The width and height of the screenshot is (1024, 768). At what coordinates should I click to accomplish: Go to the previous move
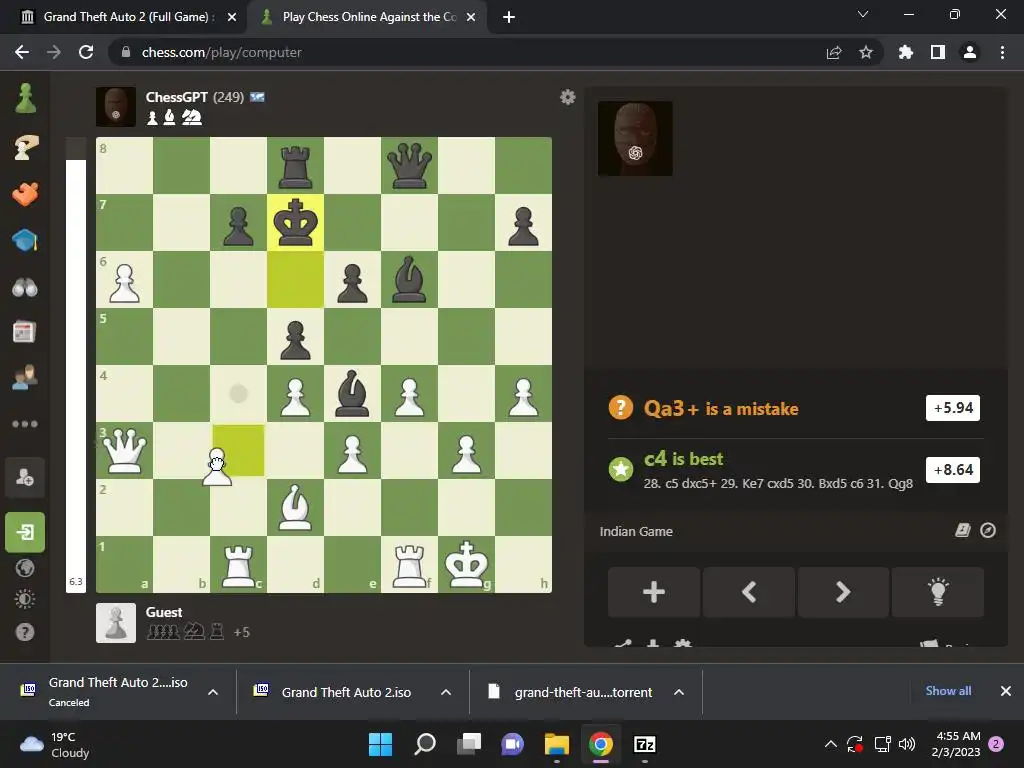coord(749,592)
